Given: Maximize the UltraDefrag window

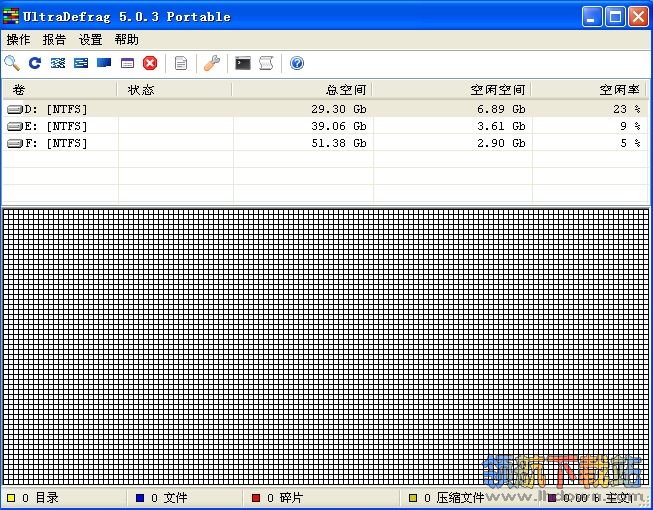Looking at the screenshot, I should (615, 17).
